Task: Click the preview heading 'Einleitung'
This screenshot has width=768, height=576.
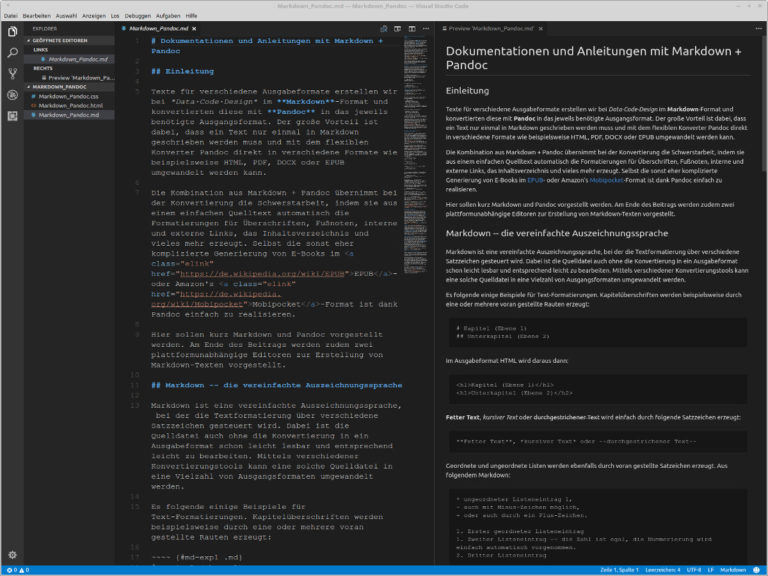Action: pyautogui.click(x=467, y=91)
